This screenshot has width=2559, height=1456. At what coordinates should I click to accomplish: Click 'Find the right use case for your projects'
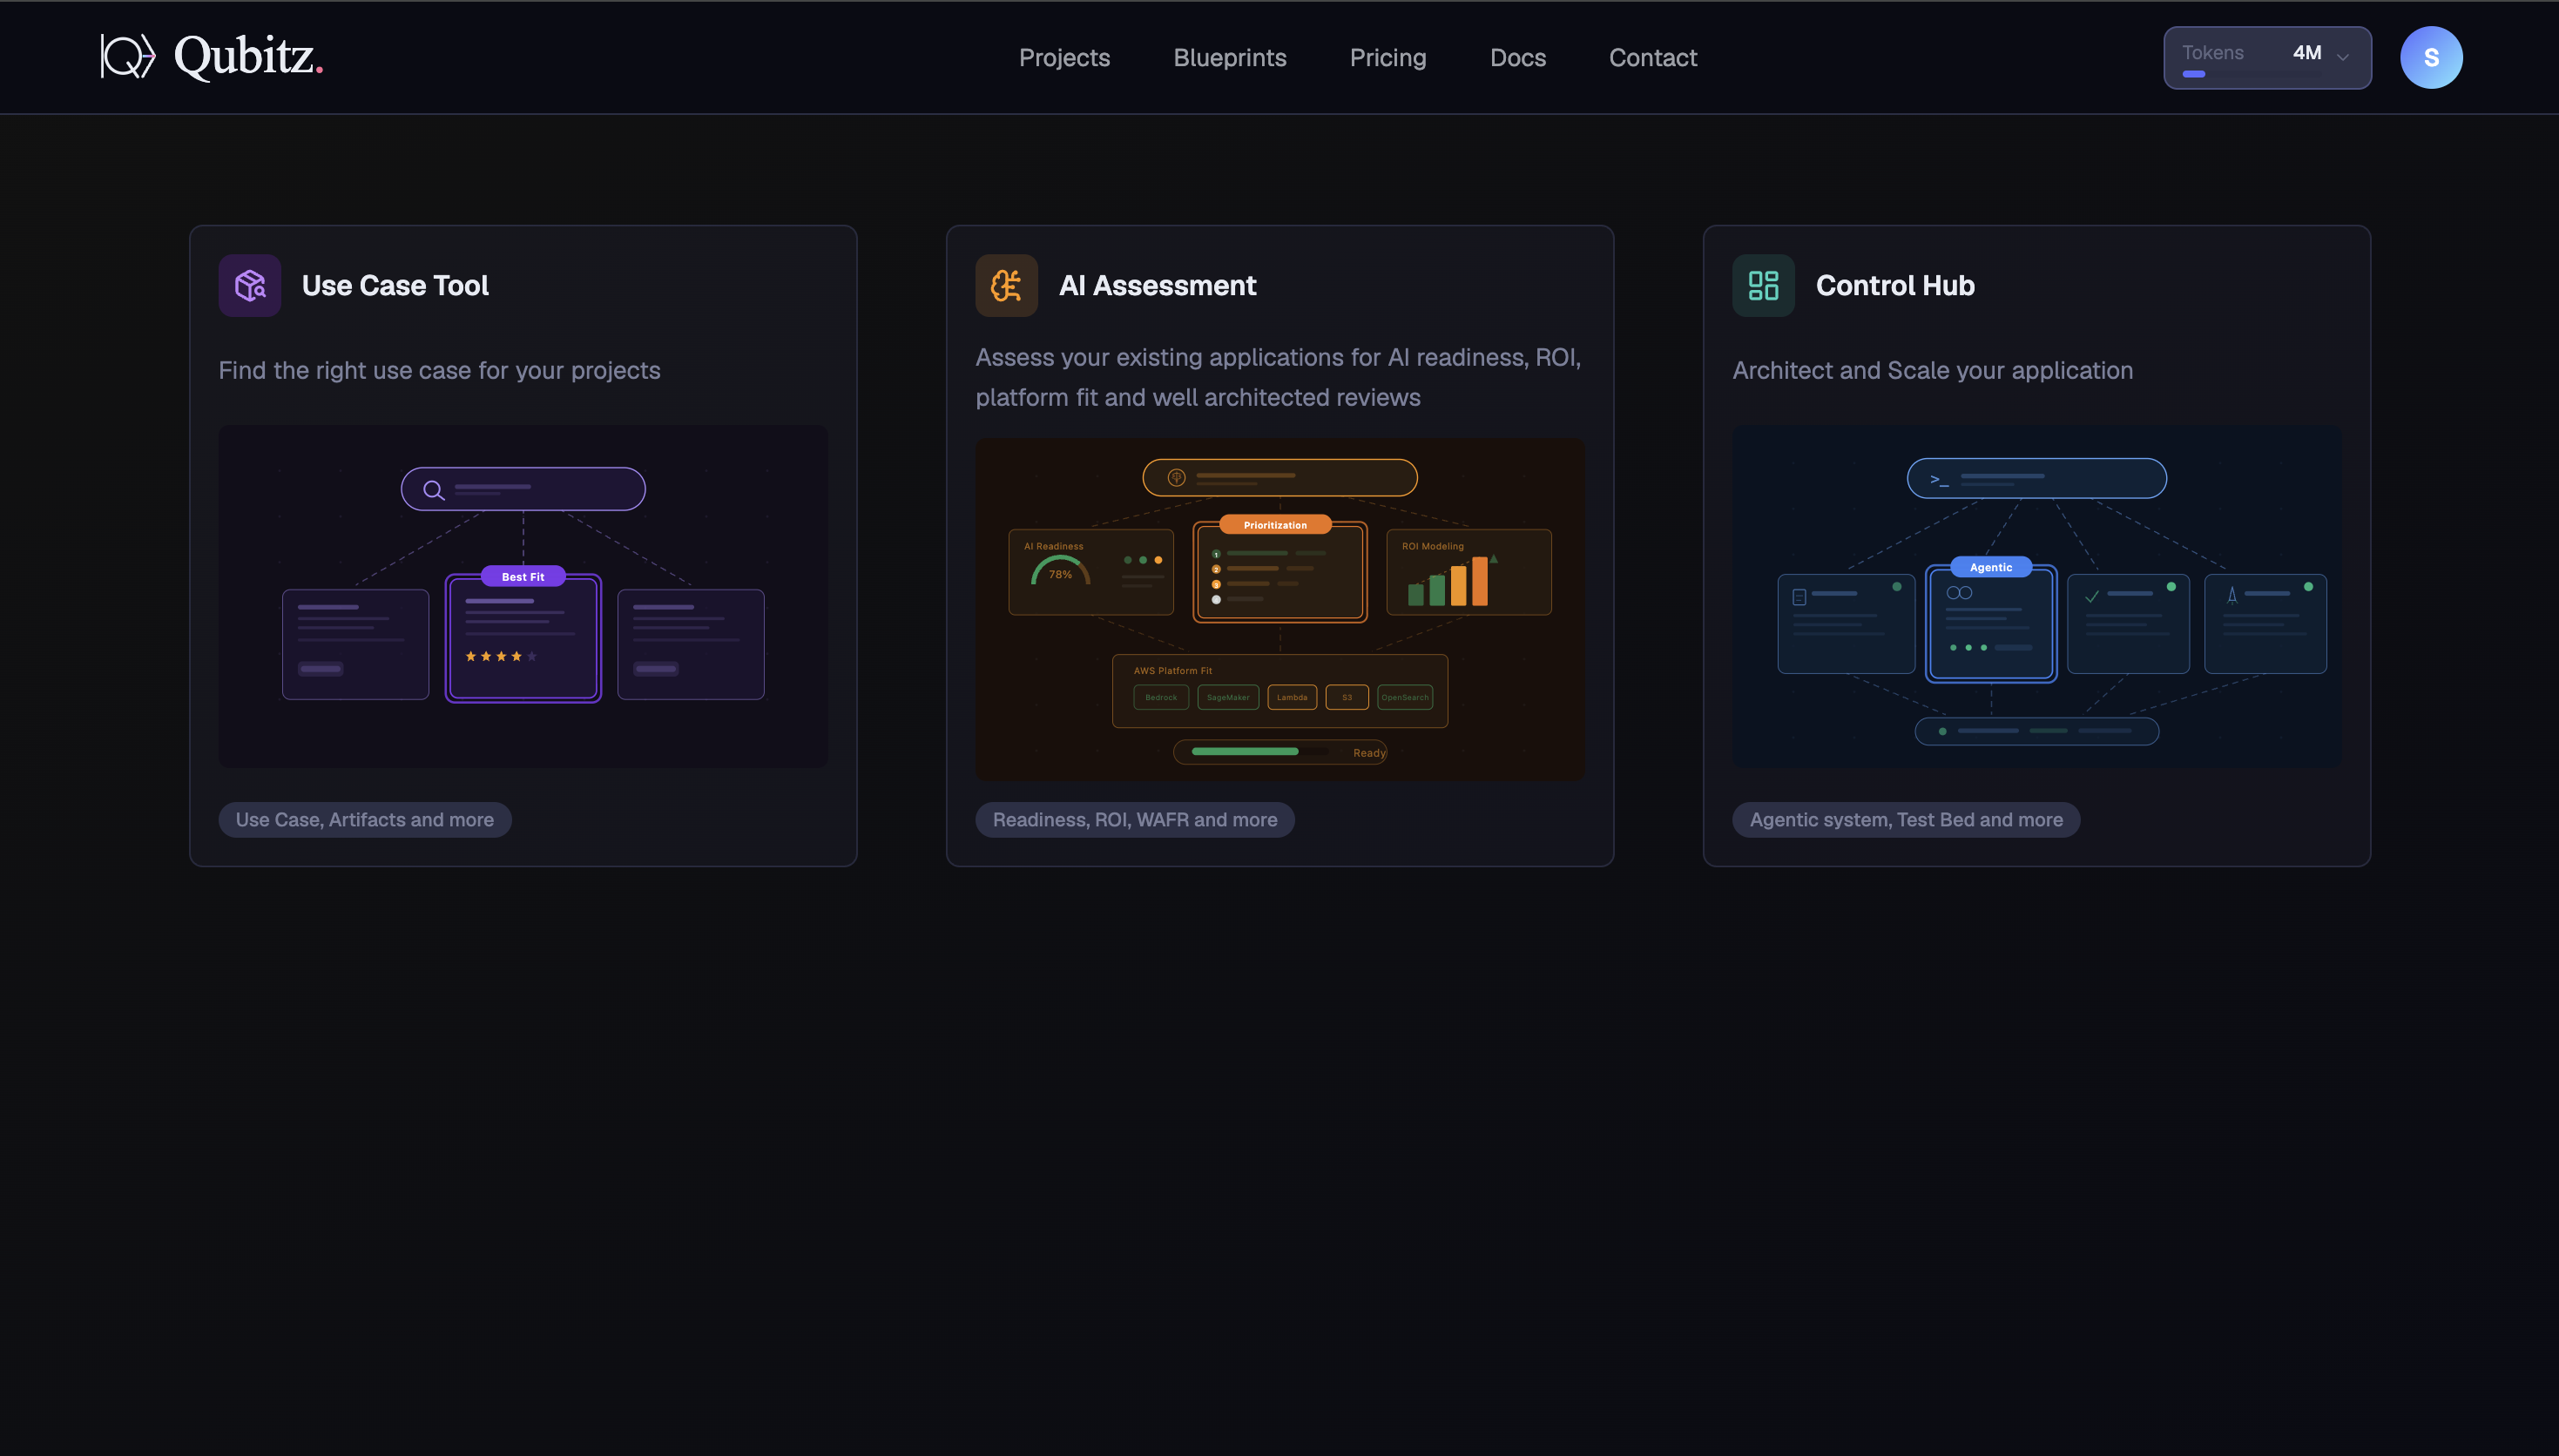pos(439,371)
